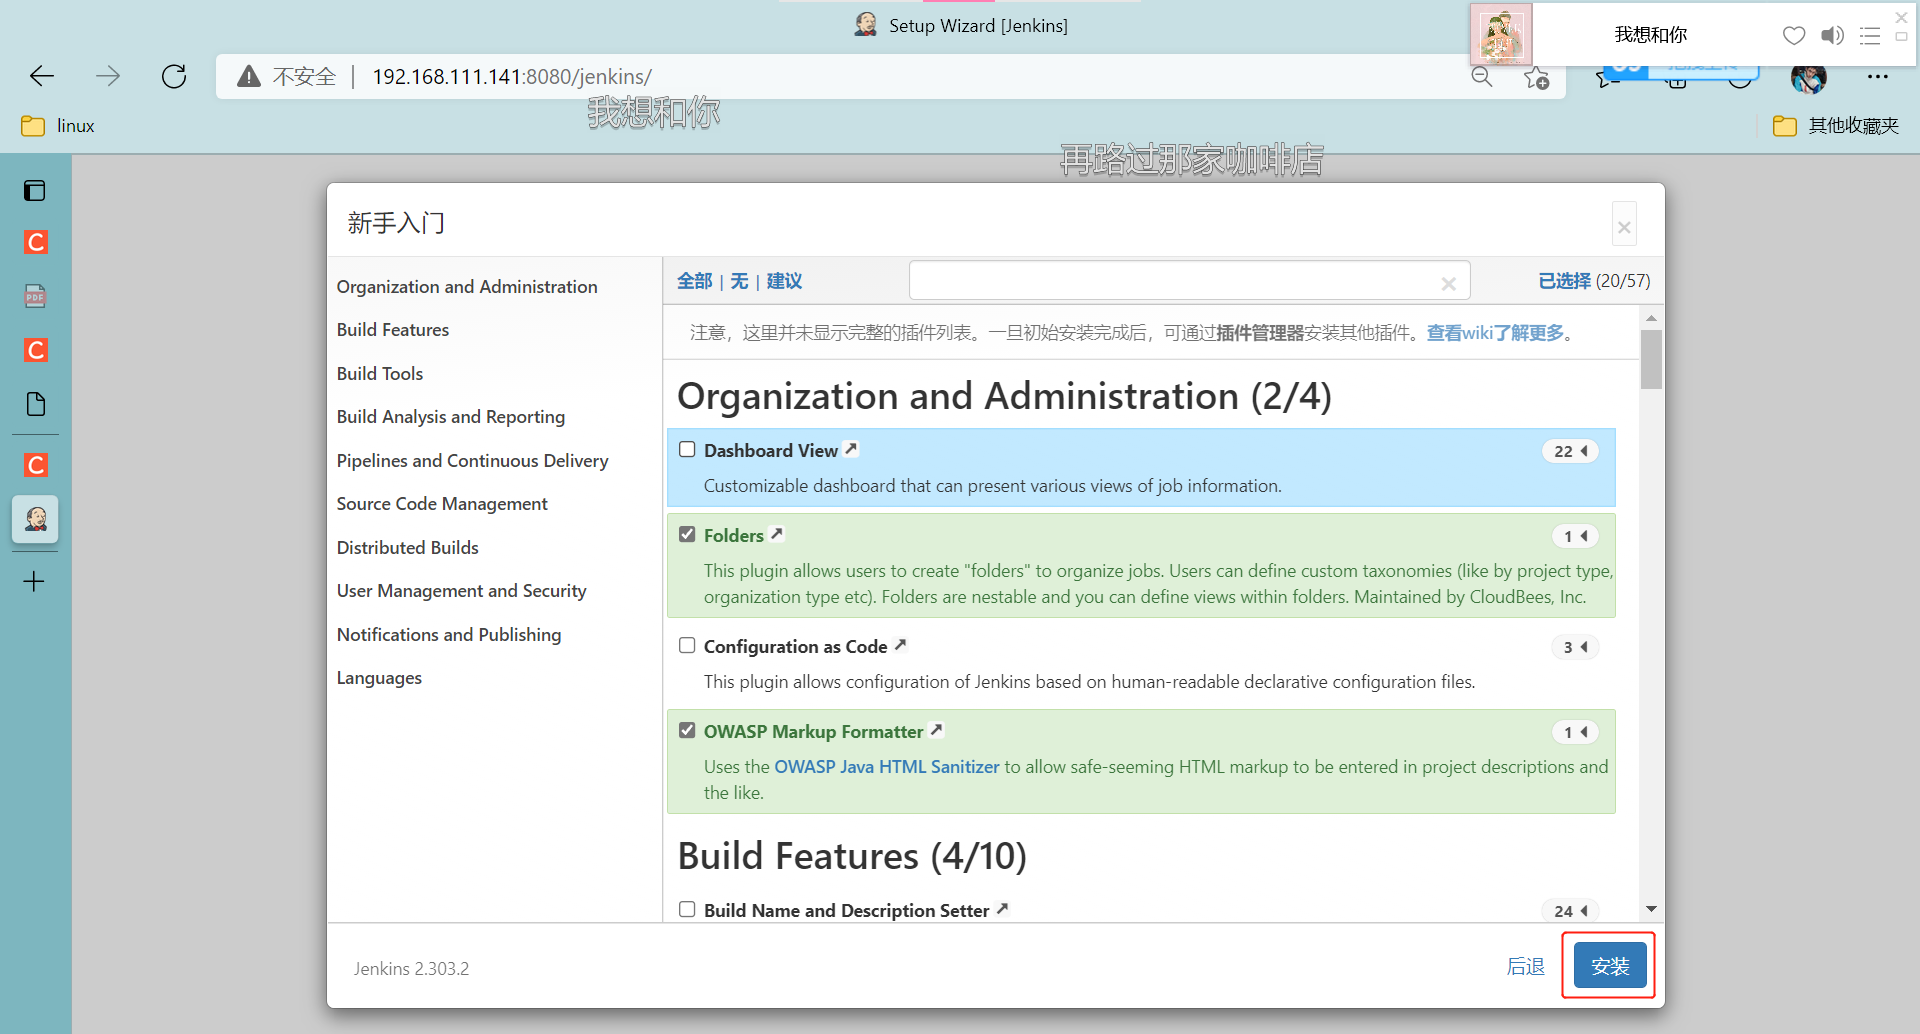Open the 查看wiki了解更多 link
Viewport: 1920px width, 1034px height.
1495,333
